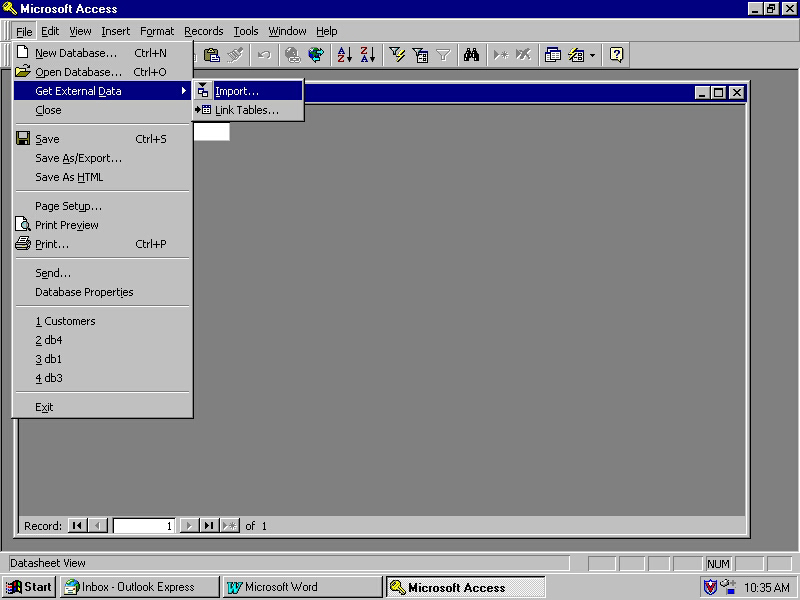Switch to Inbox - Outlook Express taskbar button
Screen dimensions: 800x600
pos(139,587)
